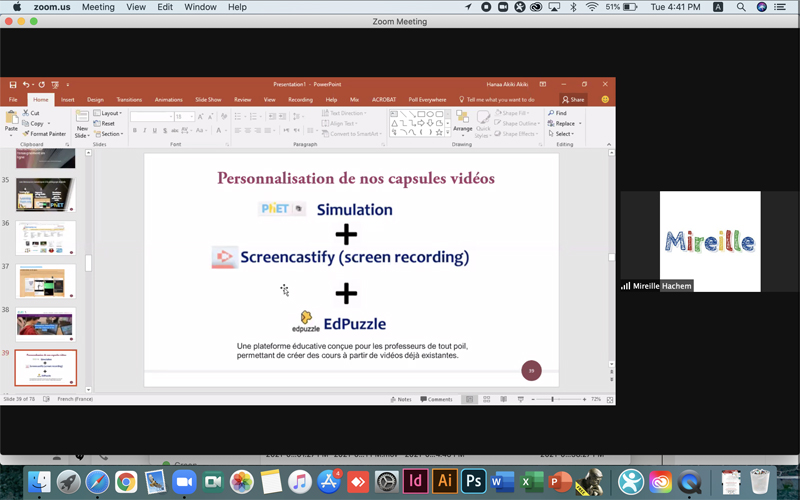This screenshot has height=500, width=800.
Task: Switch to the Transitions ribbon tab
Action: tap(129, 99)
